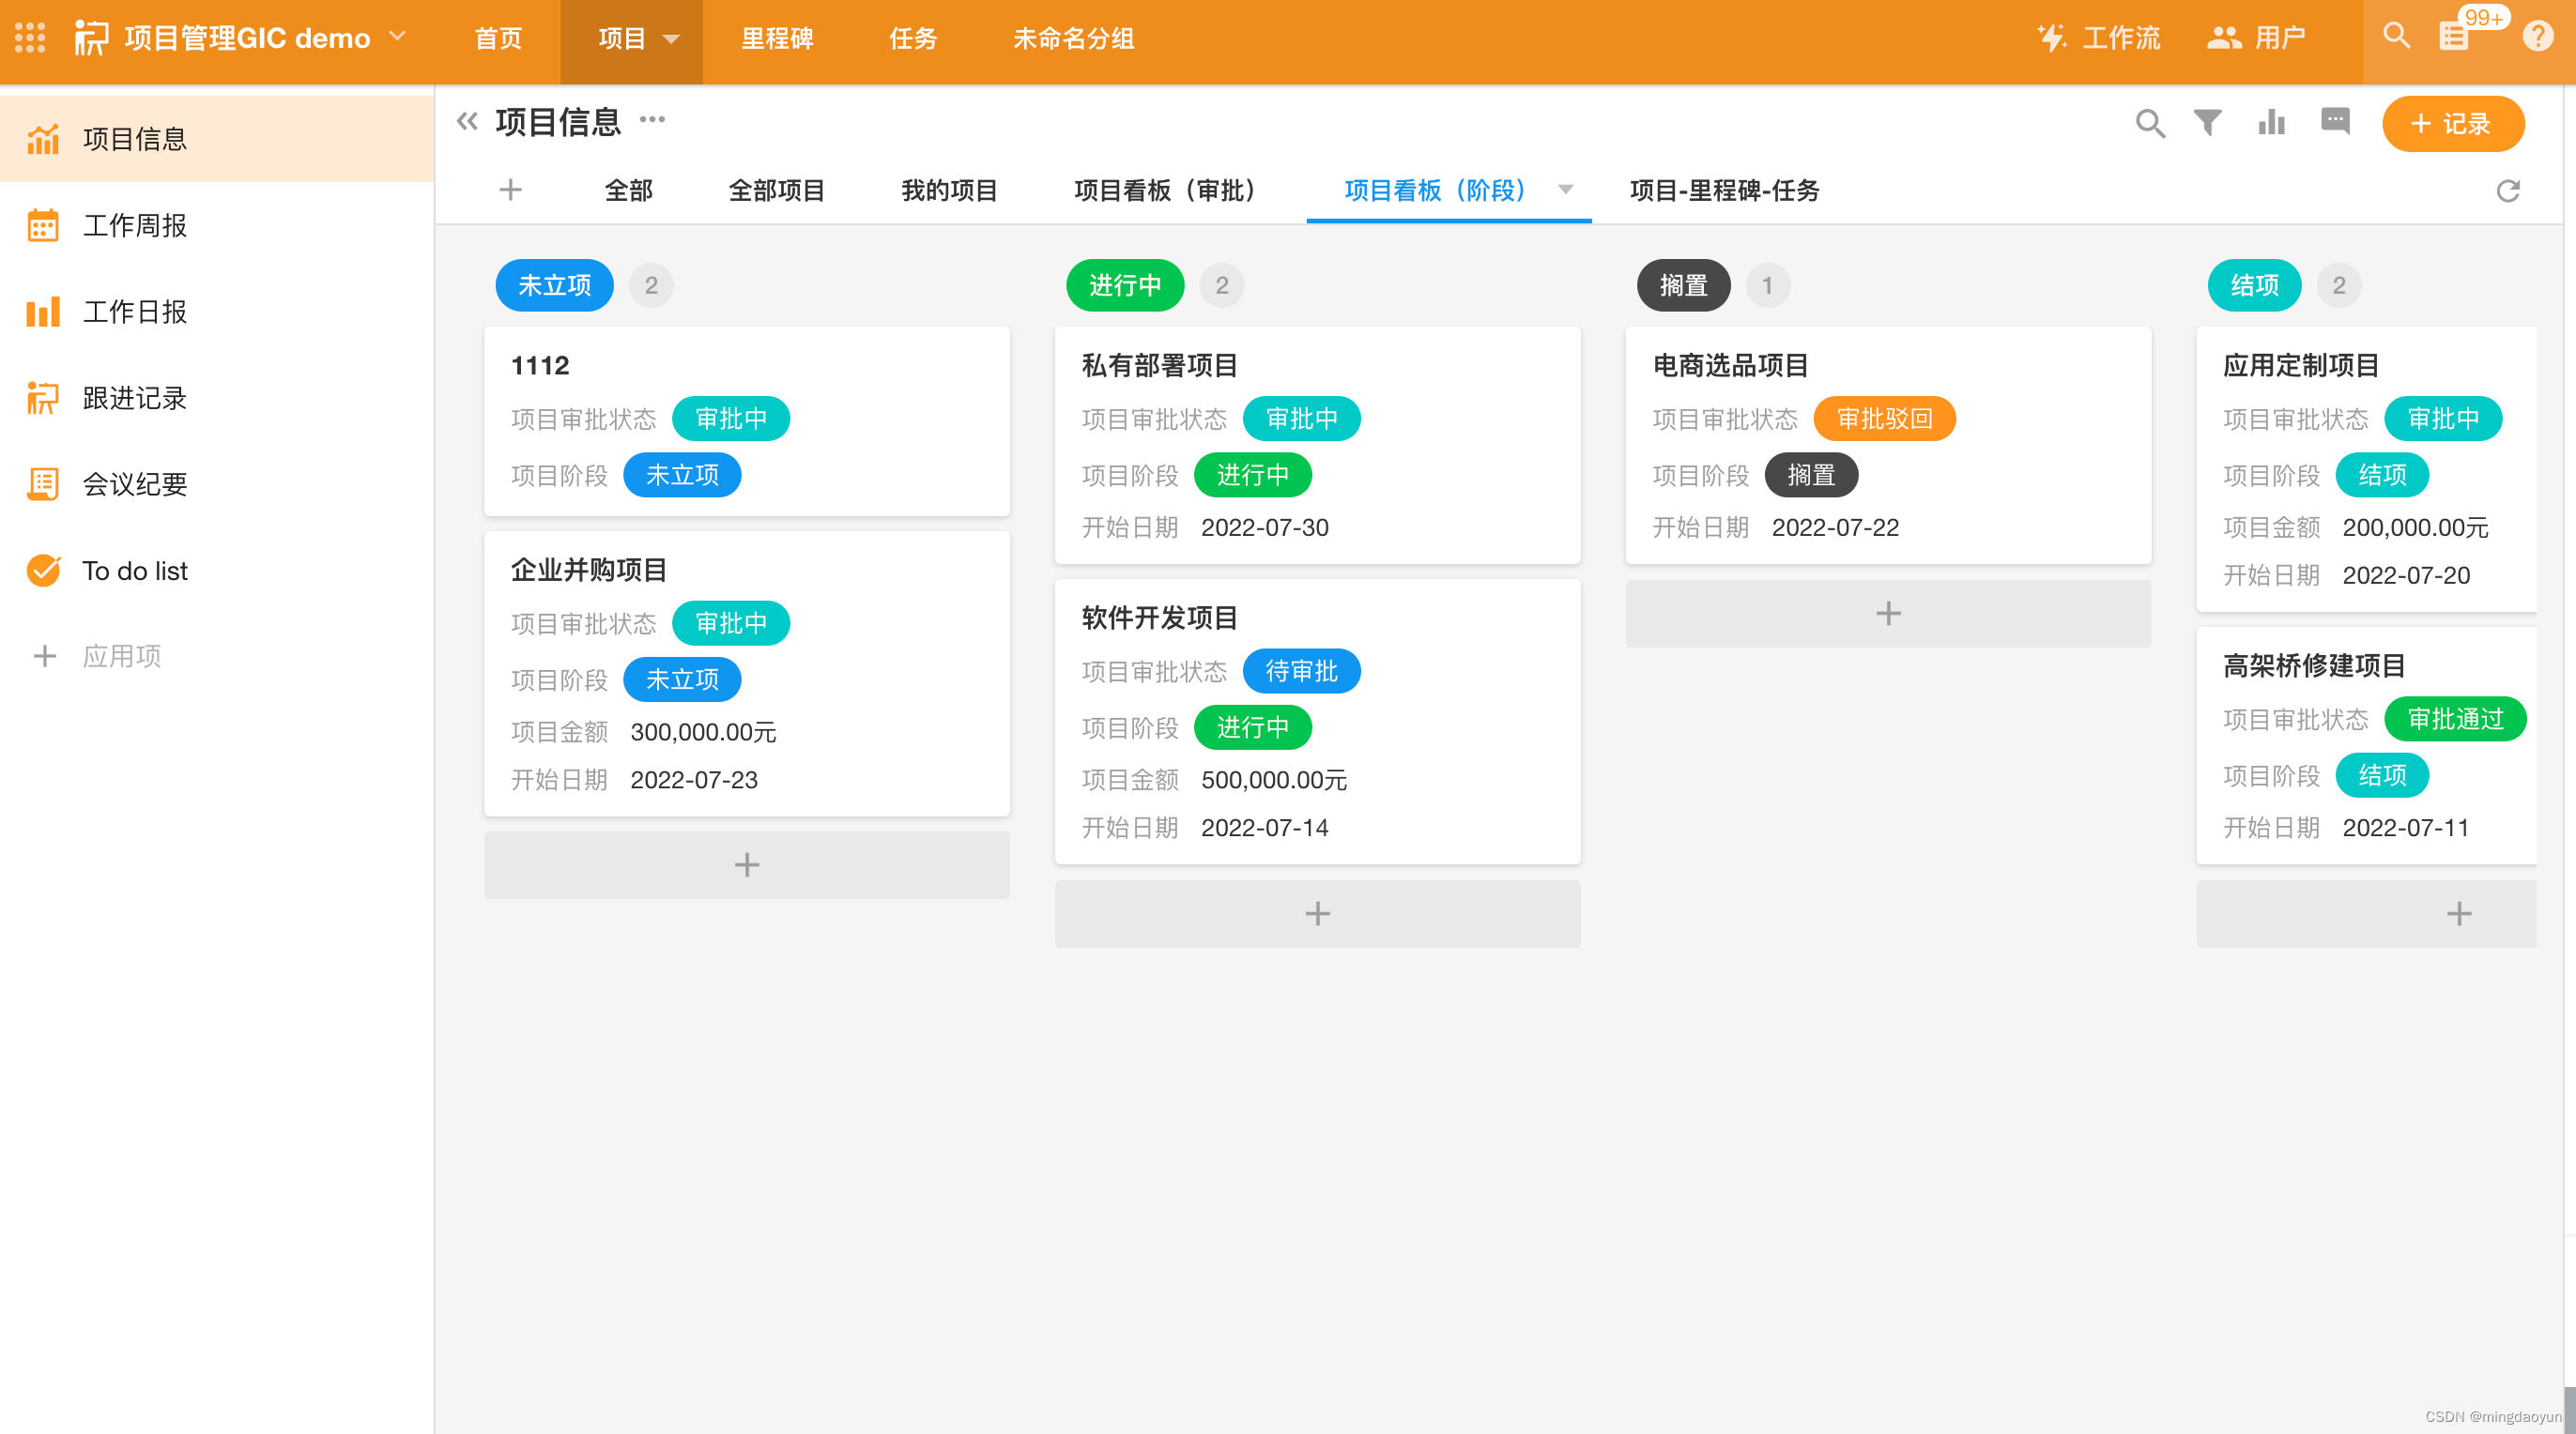Select the 会议纪要 worksheet icon in sidebar
Image resolution: width=2576 pixels, height=1434 pixels.
(x=43, y=484)
